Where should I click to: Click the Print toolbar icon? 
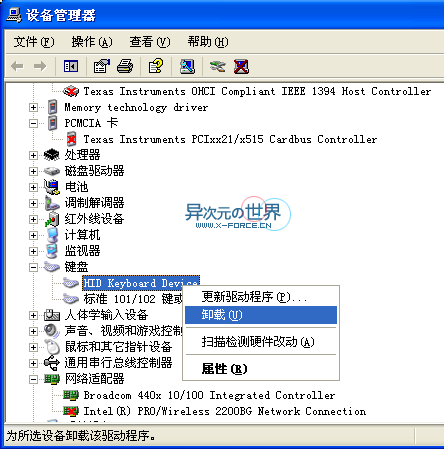[125, 66]
